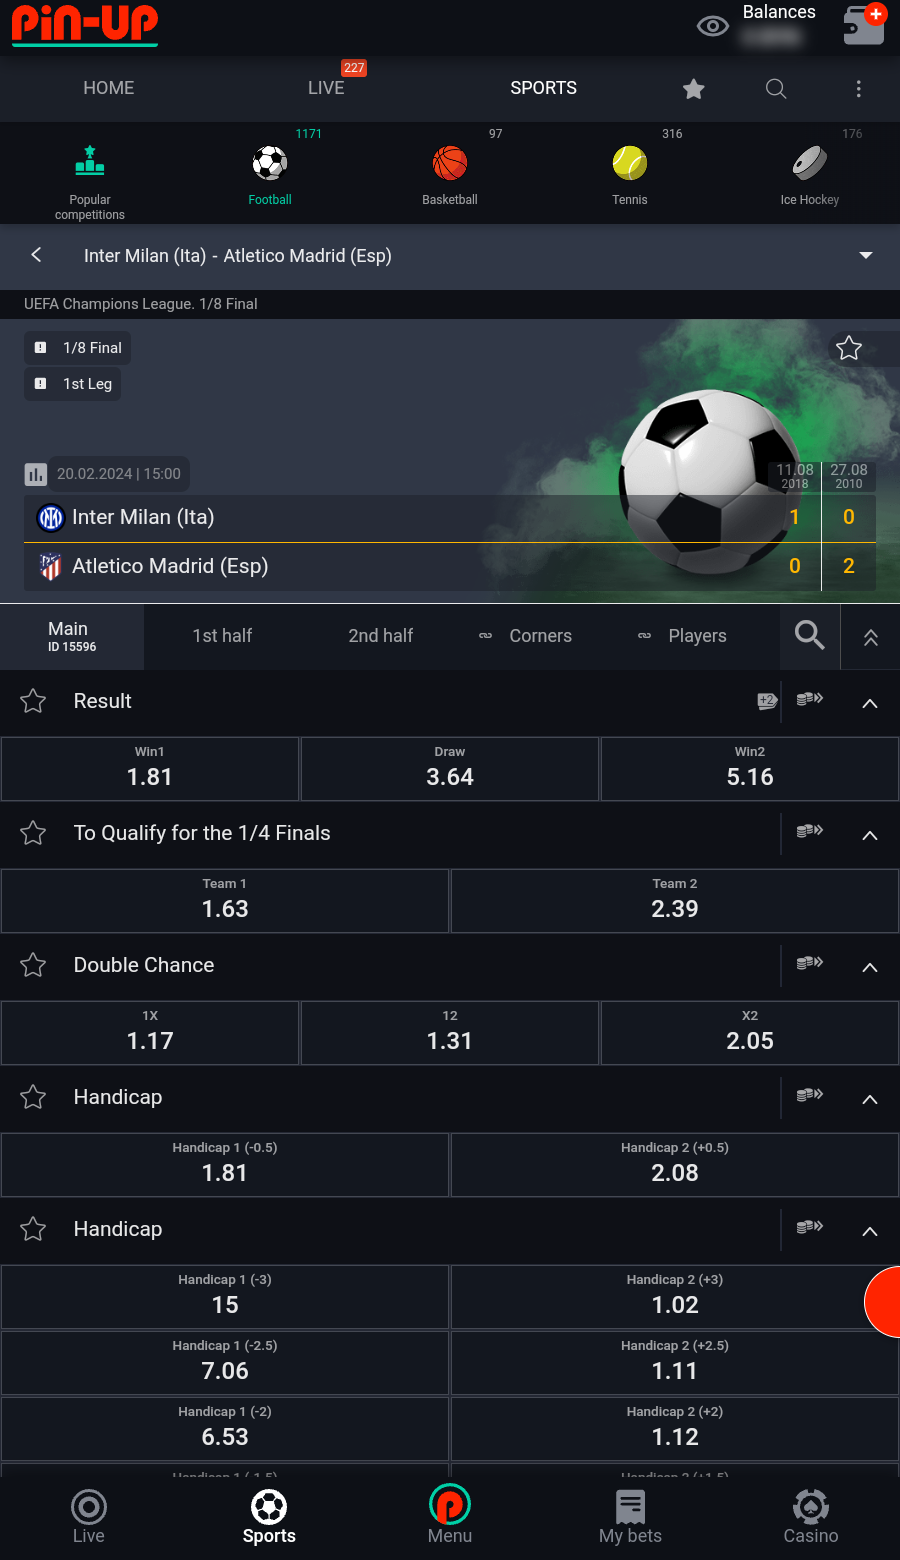900x1560 pixels.
Task: Add funds with the wallet icon
Action: [x=864, y=25]
